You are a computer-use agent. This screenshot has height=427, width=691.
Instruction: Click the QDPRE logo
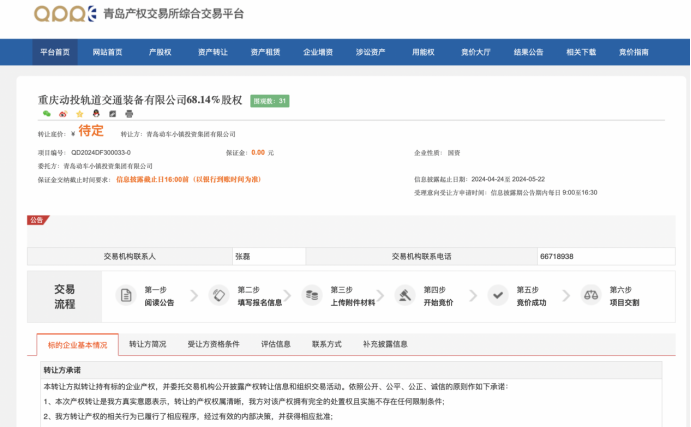65,14
